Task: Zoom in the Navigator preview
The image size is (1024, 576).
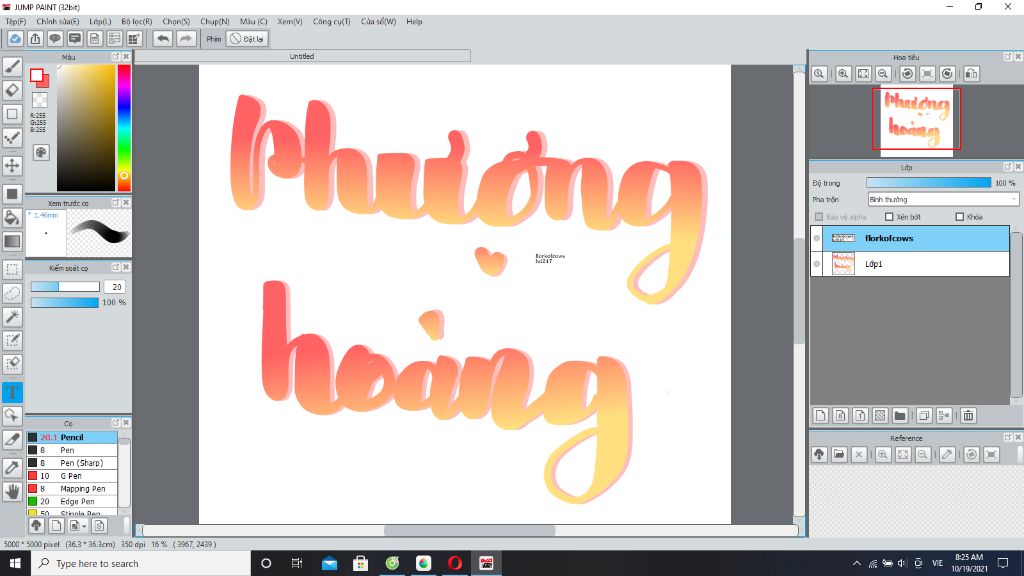Action: tap(843, 74)
